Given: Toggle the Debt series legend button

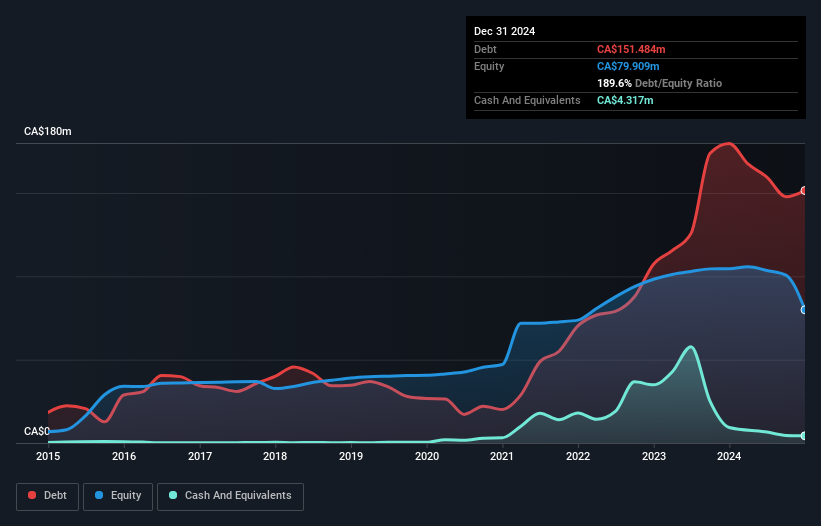Looking at the screenshot, I should pos(47,496).
